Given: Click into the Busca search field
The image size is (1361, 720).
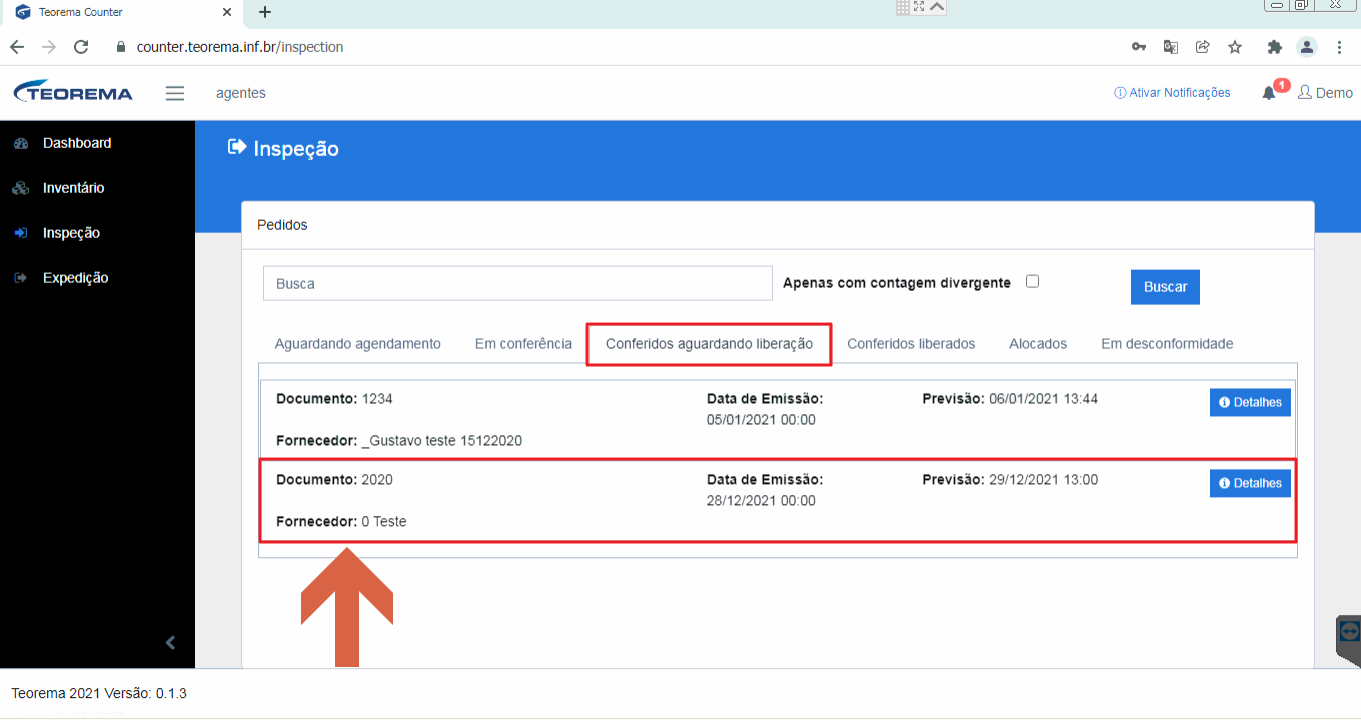Looking at the screenshot, I should pyautogui.click(x=518, y=283).
